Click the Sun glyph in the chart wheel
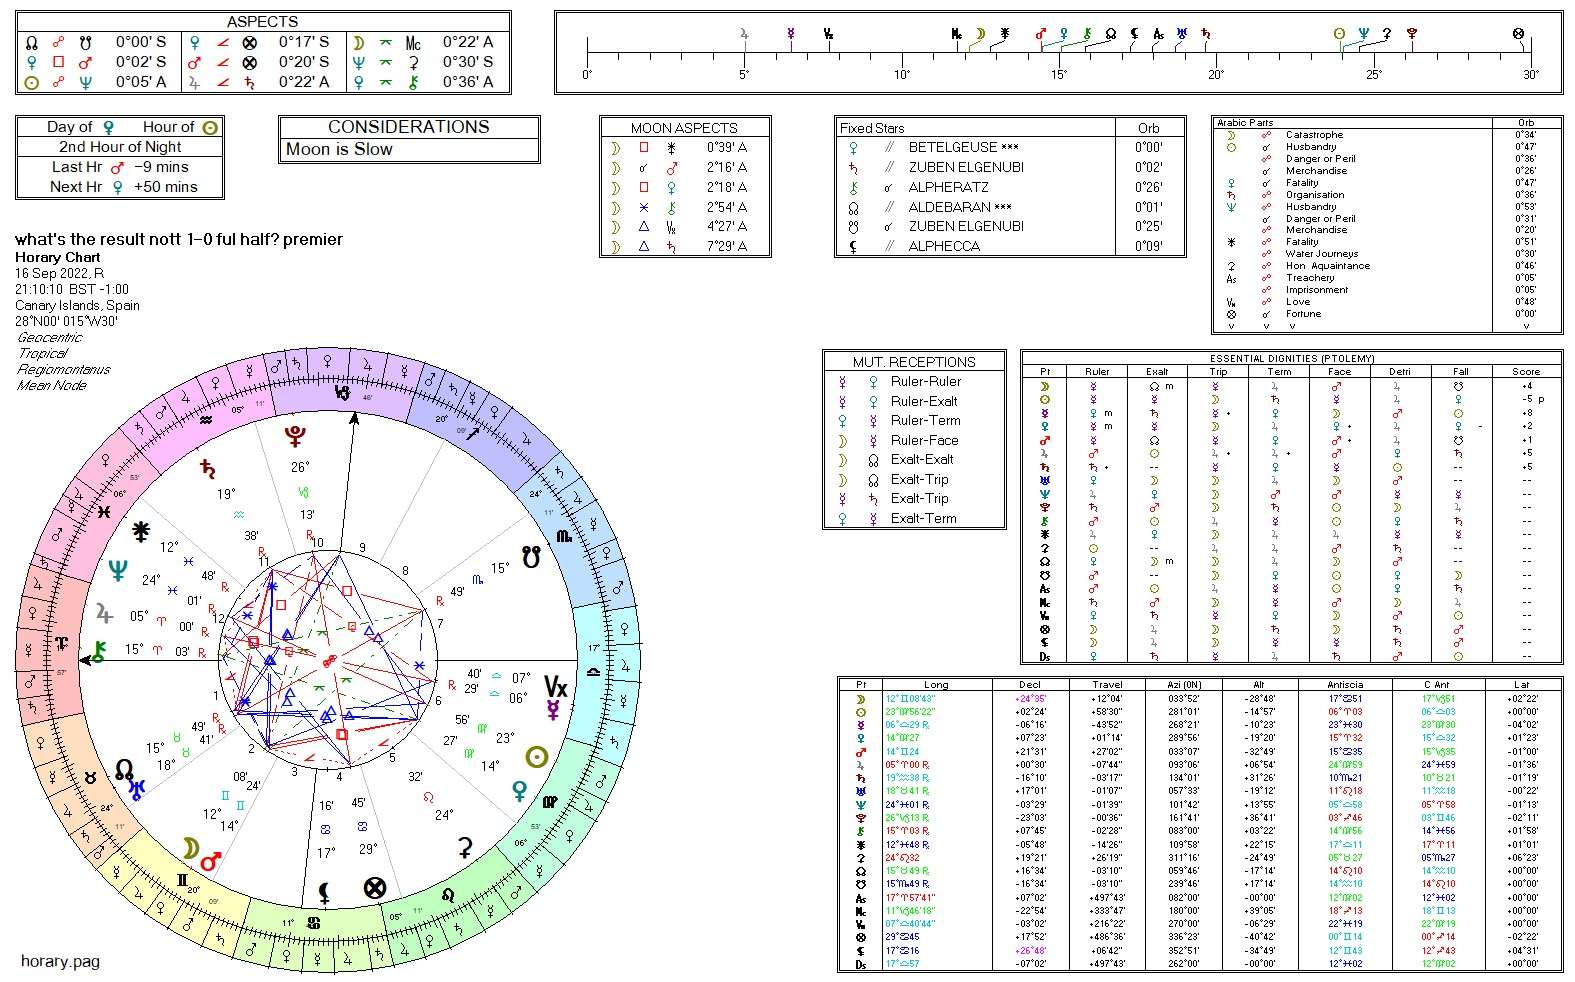 [537, 757]
